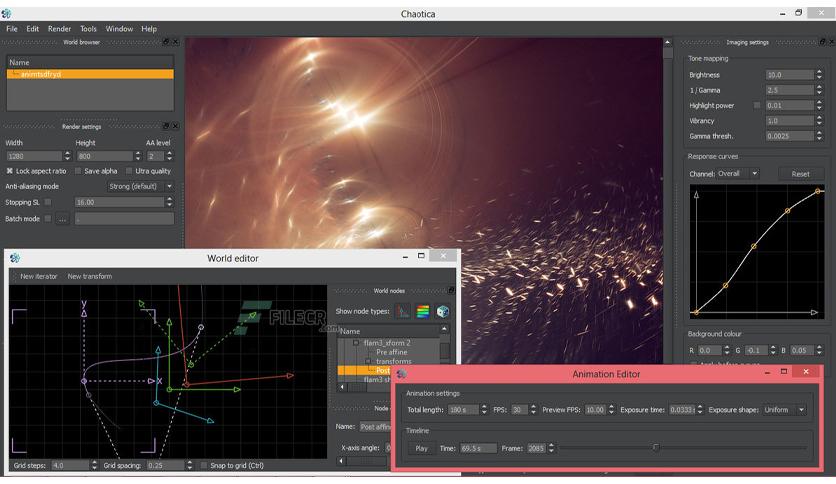836x484 pixels.
Task: Open the Help menu
Action: [x=149, y=29]
